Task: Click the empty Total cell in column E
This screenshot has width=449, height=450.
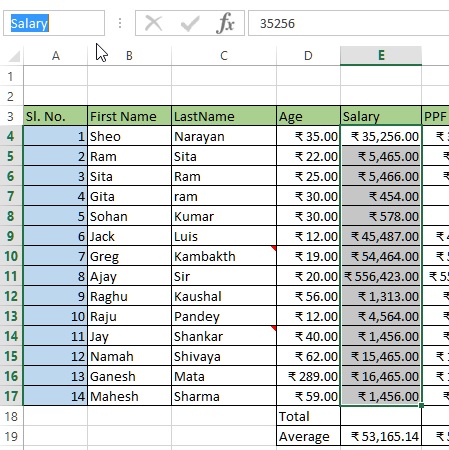Action: (x=381, y=416)
